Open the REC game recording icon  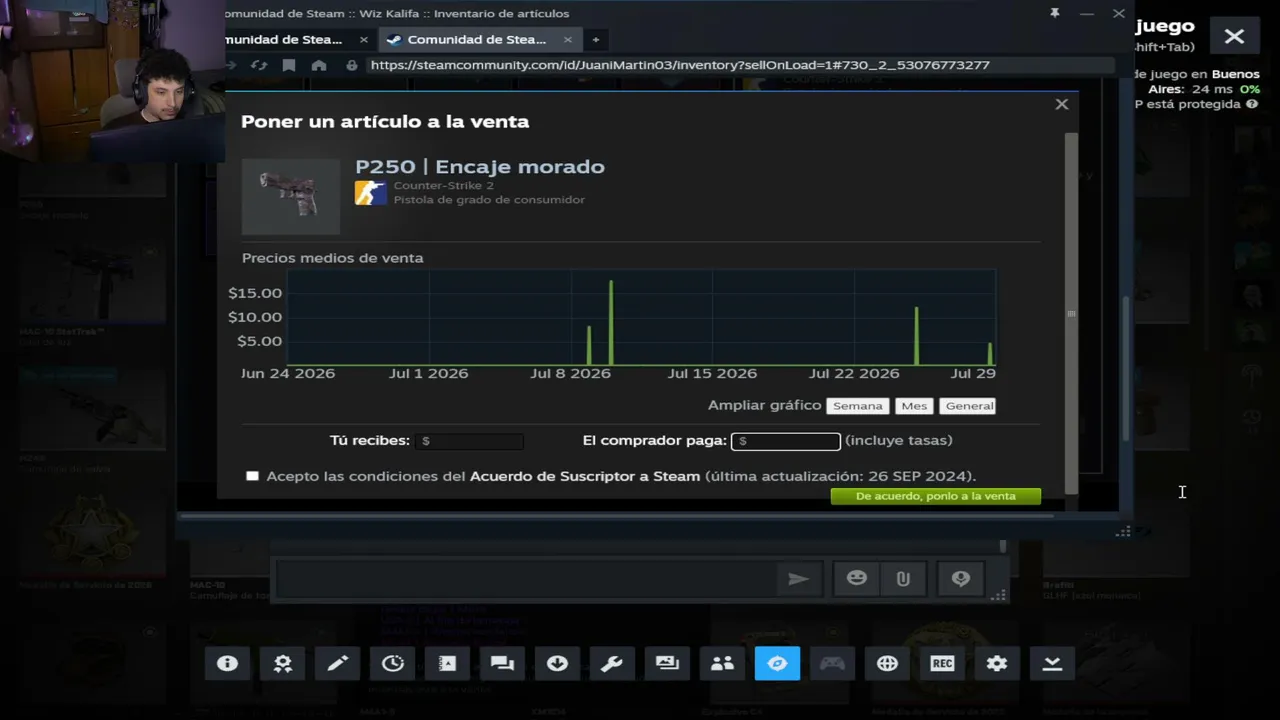point(942,663)
